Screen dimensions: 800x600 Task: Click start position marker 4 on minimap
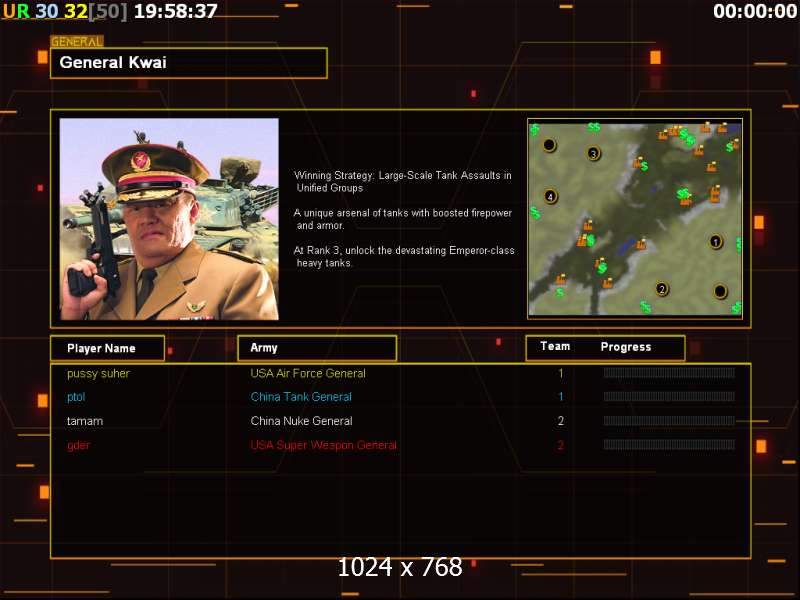pos(550,196)
